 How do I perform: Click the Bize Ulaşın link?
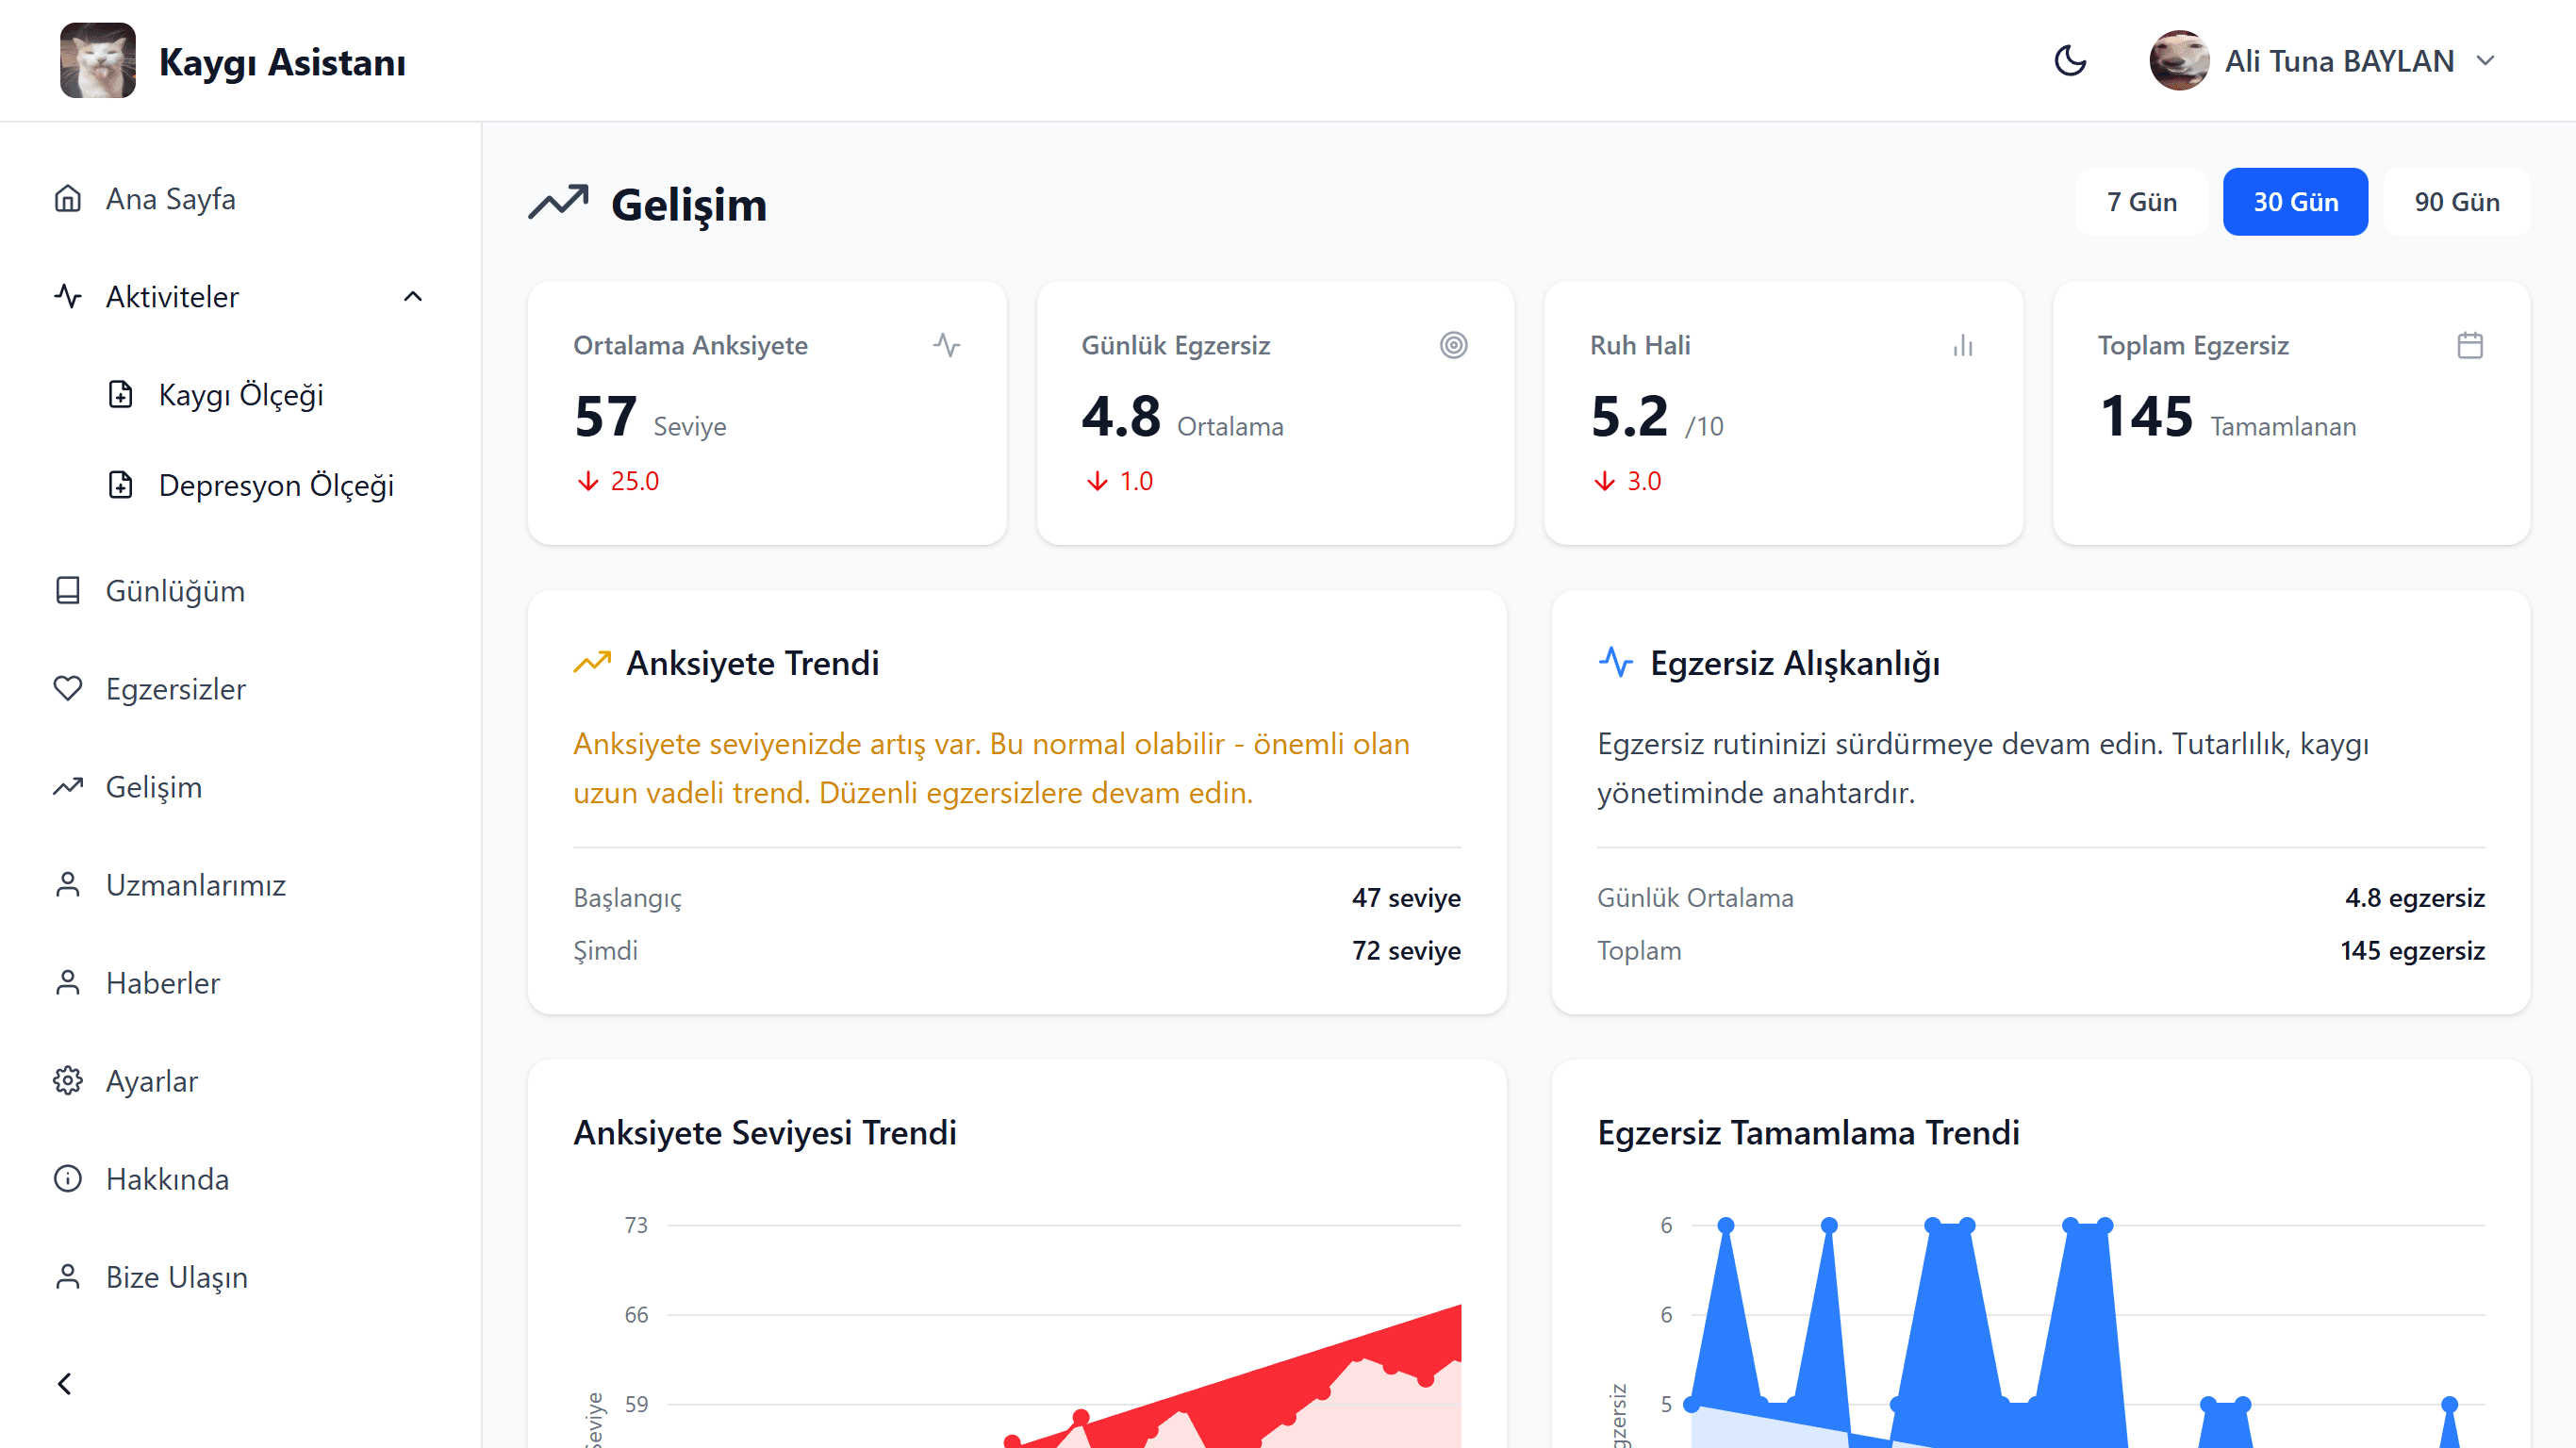(176, 1277)
